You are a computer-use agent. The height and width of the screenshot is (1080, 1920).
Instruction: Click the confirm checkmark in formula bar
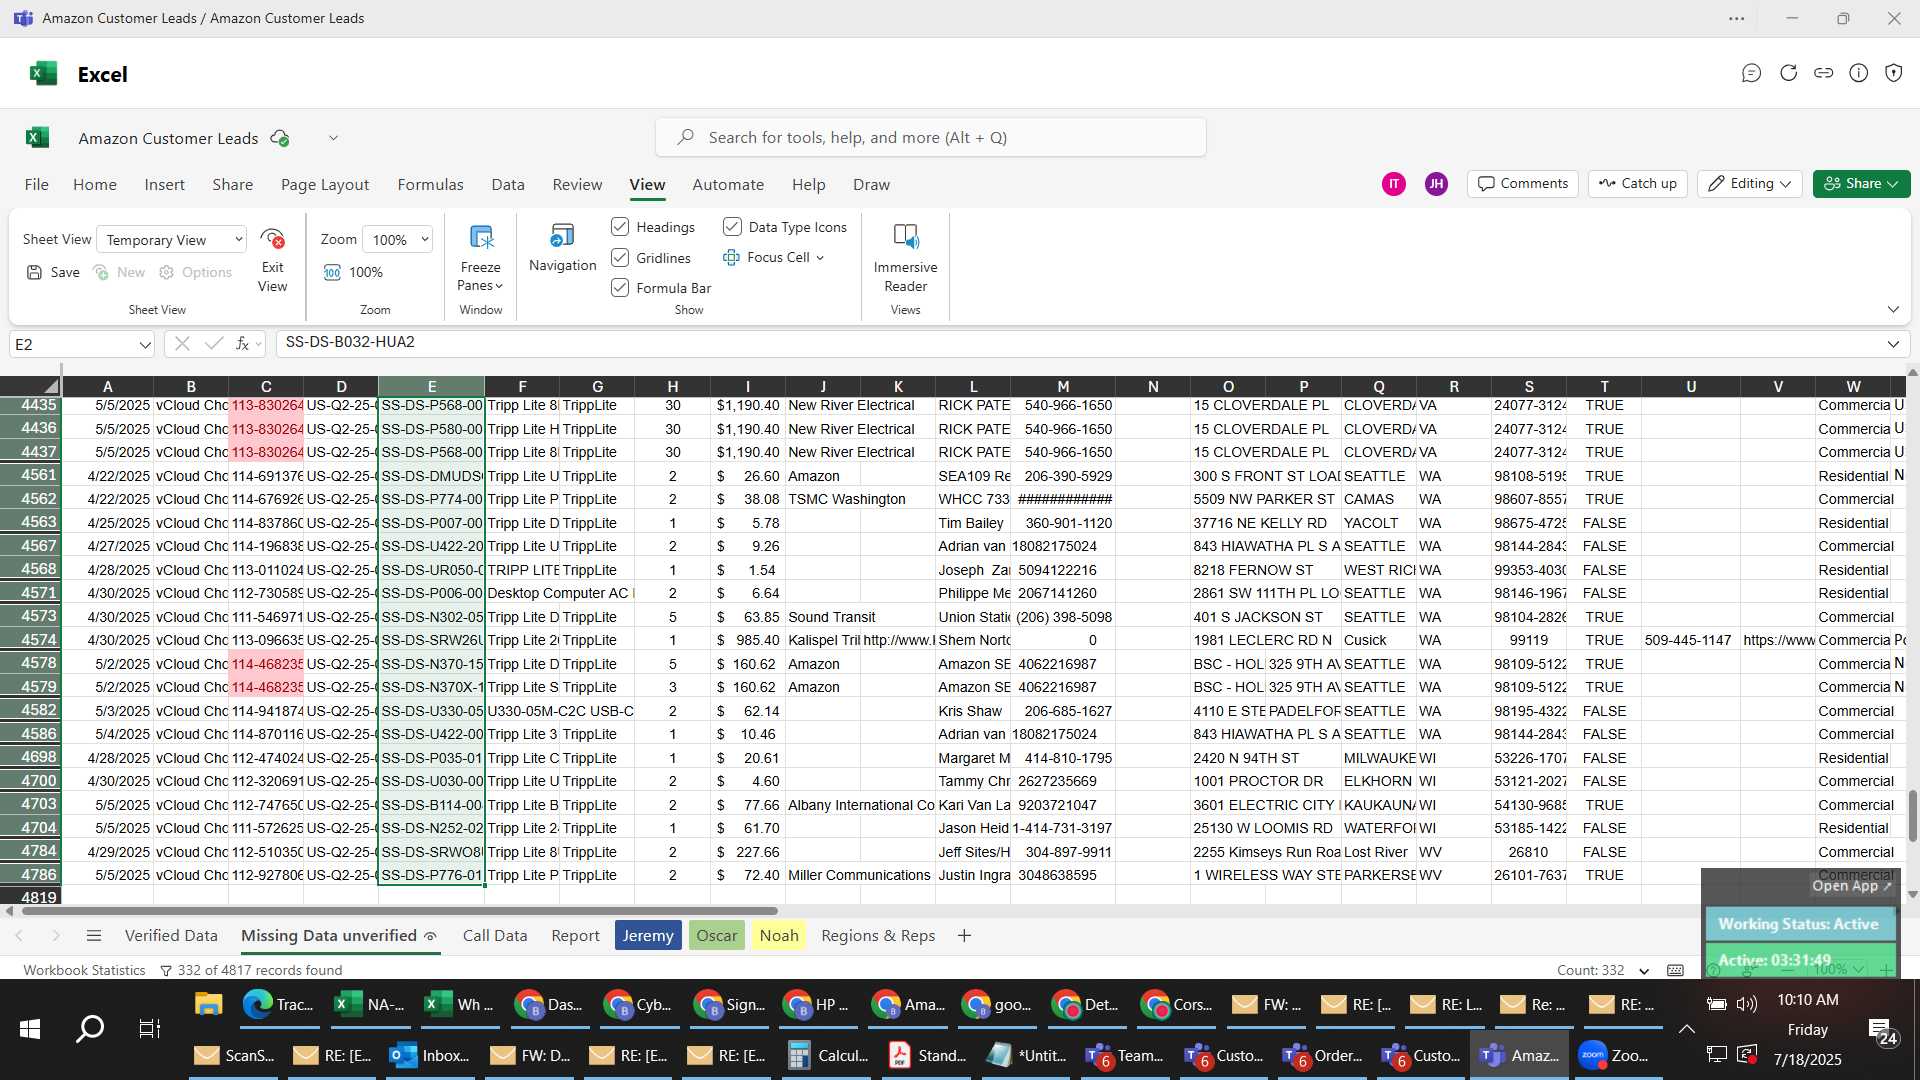click(213, 344)
